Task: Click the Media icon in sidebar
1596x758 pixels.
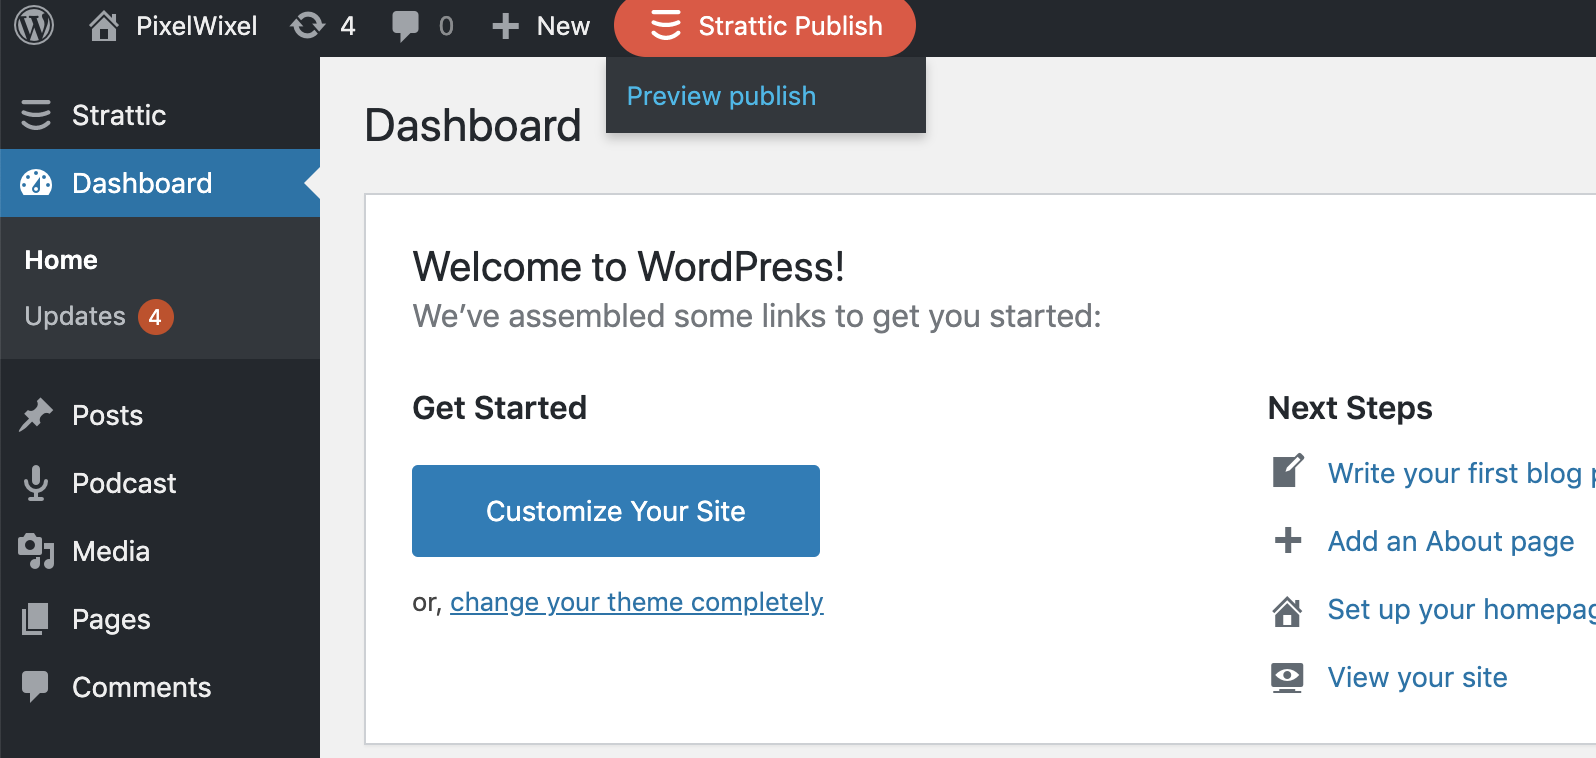Action: pos(36,551)
